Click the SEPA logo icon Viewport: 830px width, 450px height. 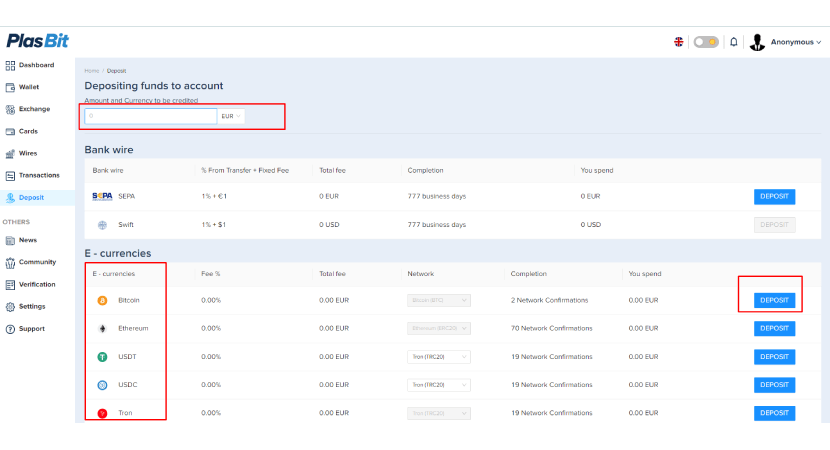point(102,196)
